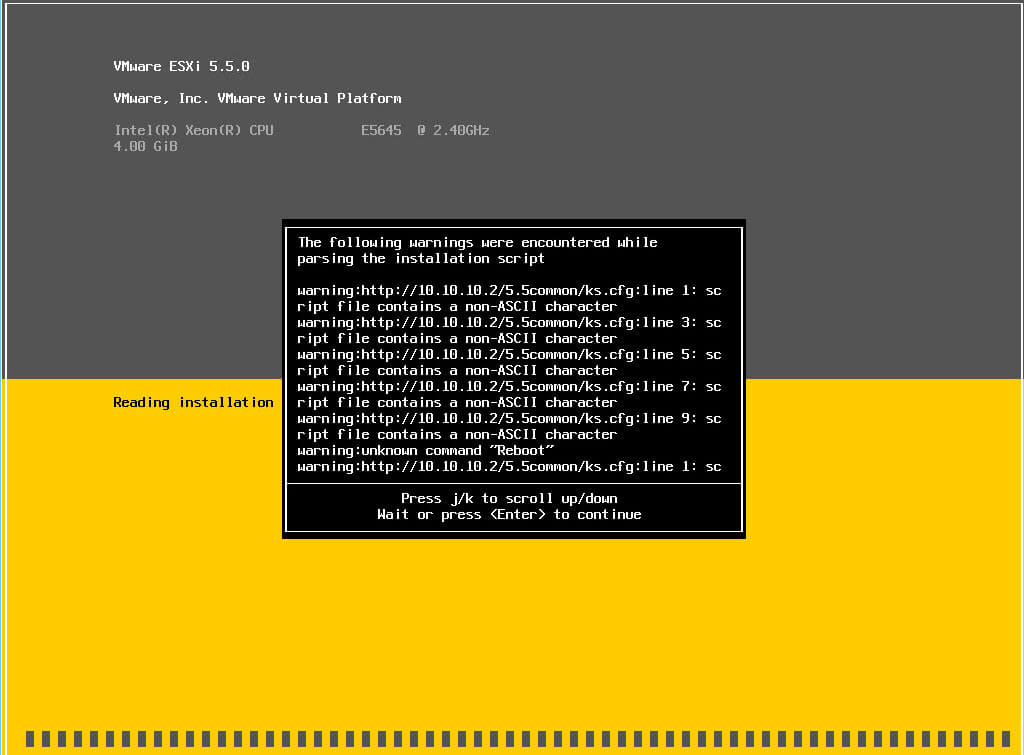Select the ks.cfg line 3 non-ASCII warning

click(x=509, y=330)
